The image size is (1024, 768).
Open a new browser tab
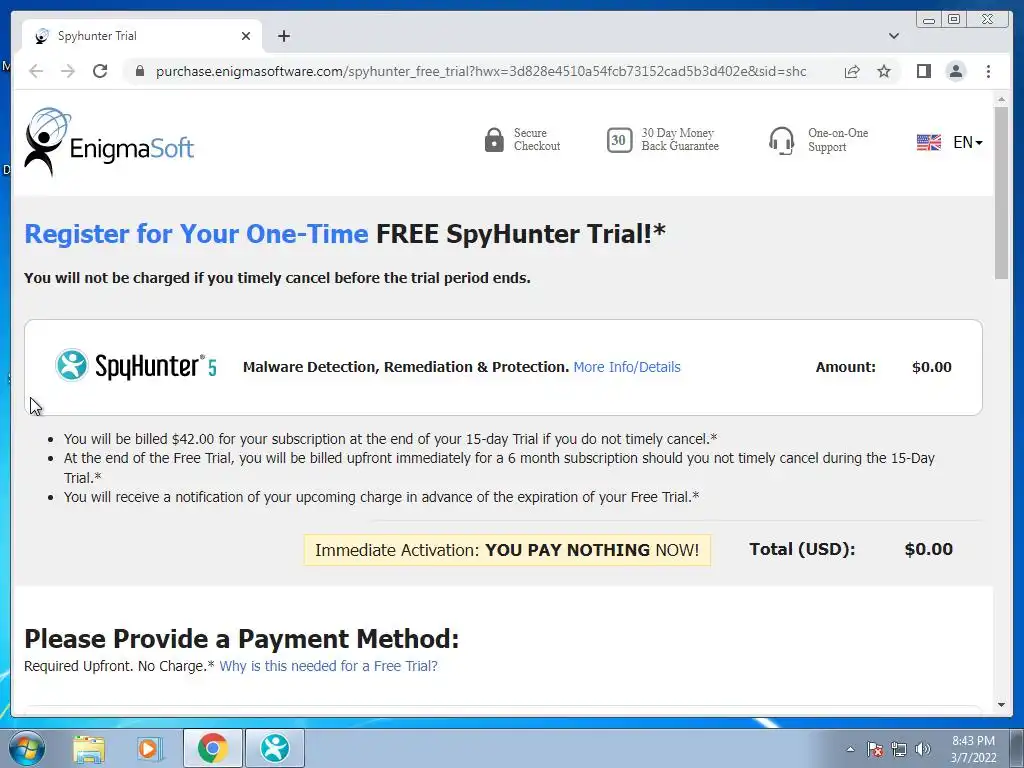[284, 36]
